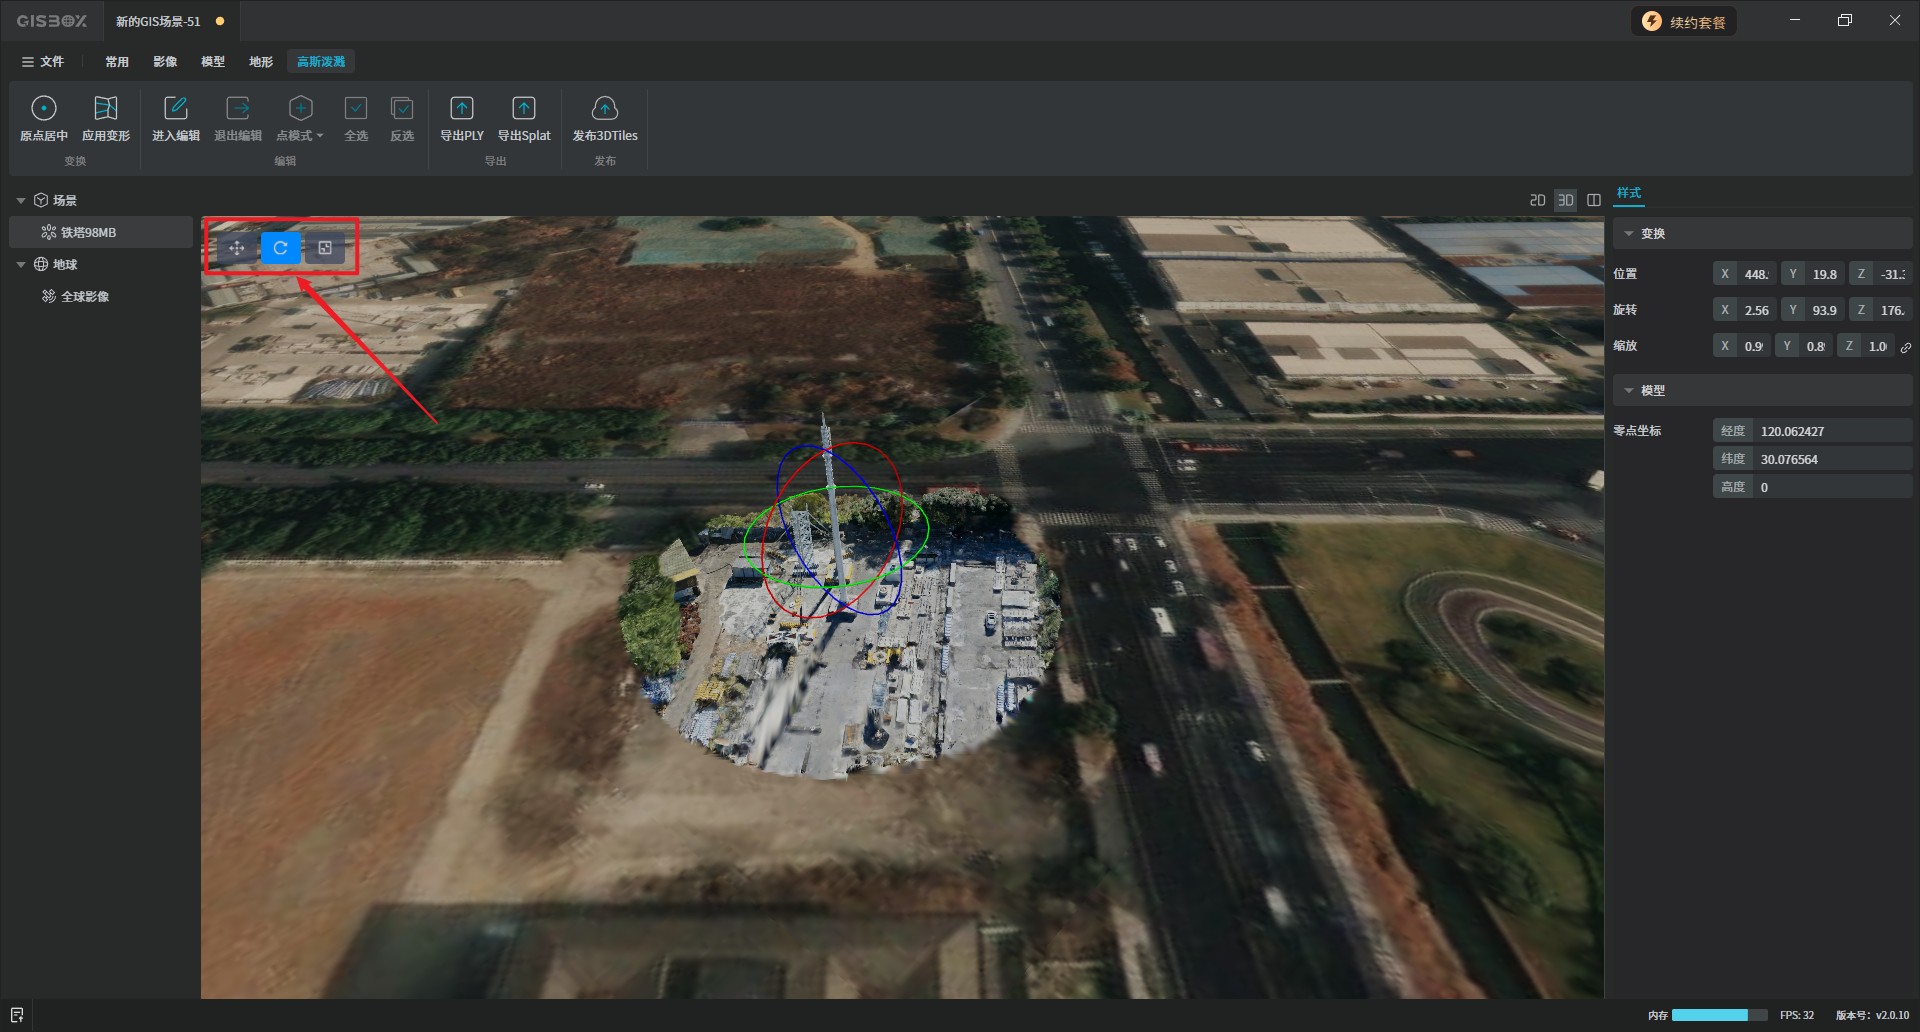Click the 续约套餐 renewal button
The height and width of the screenshot is (1032, 1920).
[1685, 22]
